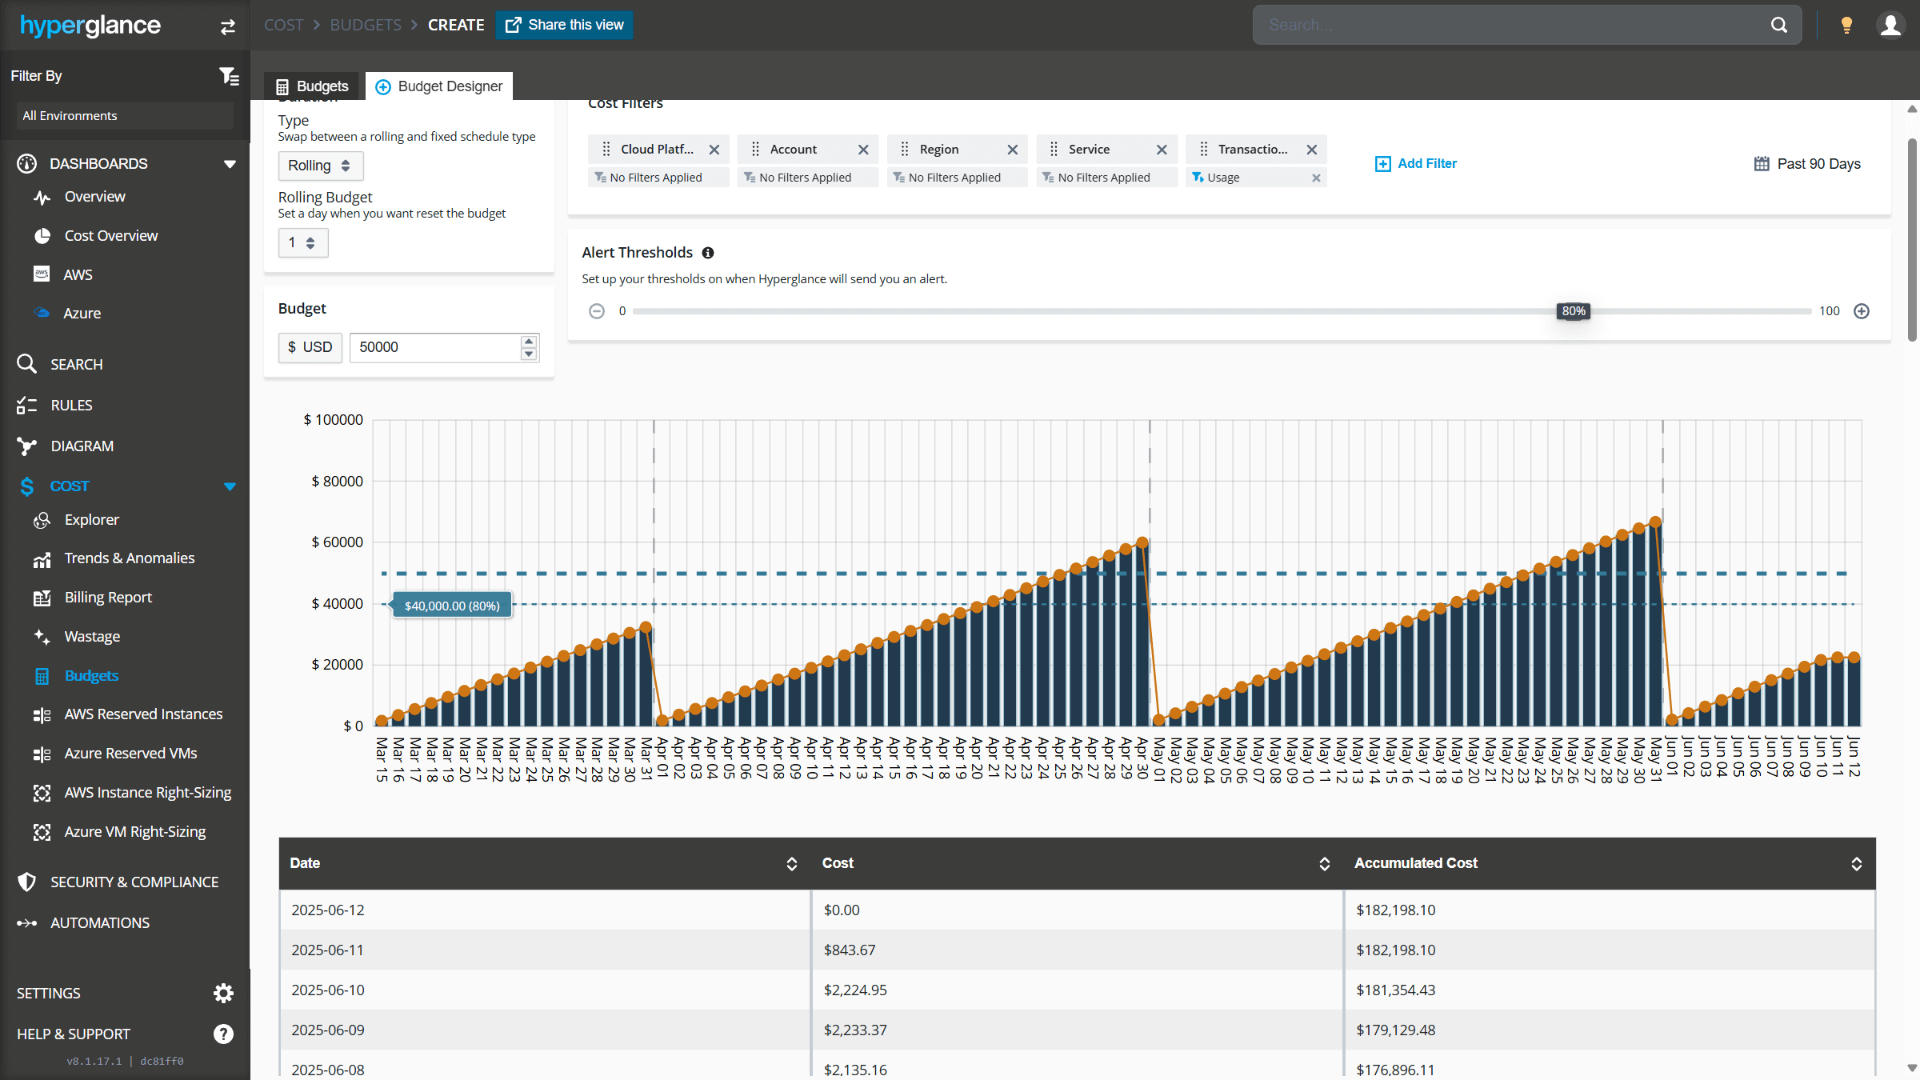Click BUDGETS breadcrumb link
Image resolution: width=1920 pixels, height=1080 pixels.
pos(365,25)
